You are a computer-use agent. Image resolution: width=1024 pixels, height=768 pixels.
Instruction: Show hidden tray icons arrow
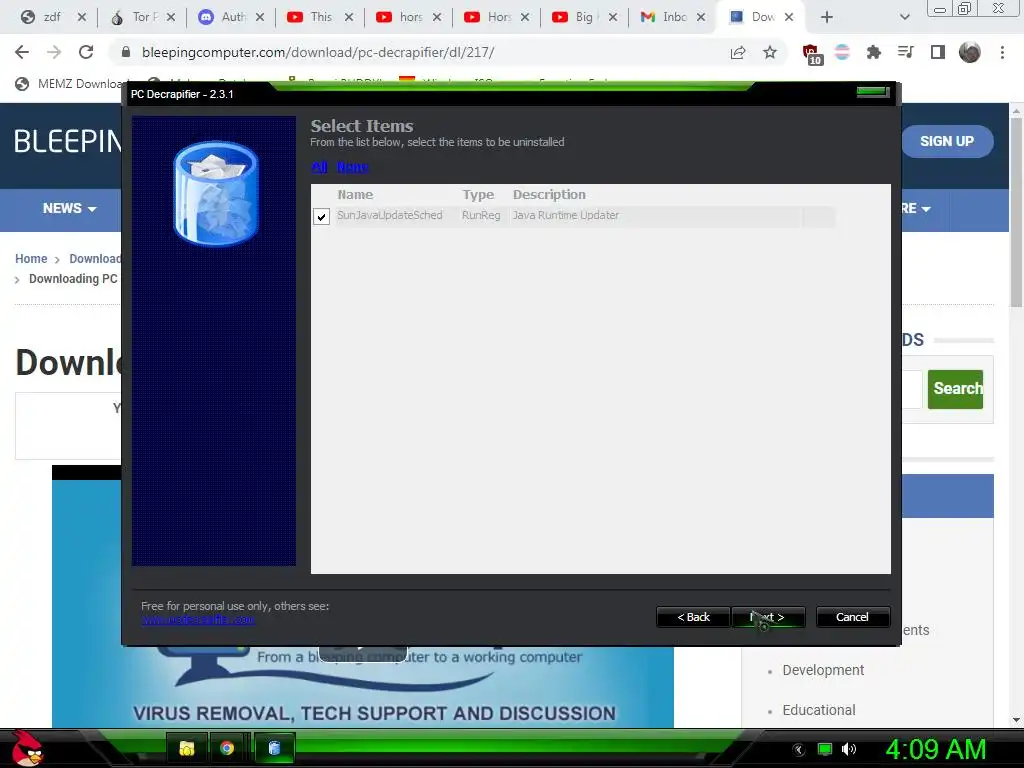click(799, 750)
